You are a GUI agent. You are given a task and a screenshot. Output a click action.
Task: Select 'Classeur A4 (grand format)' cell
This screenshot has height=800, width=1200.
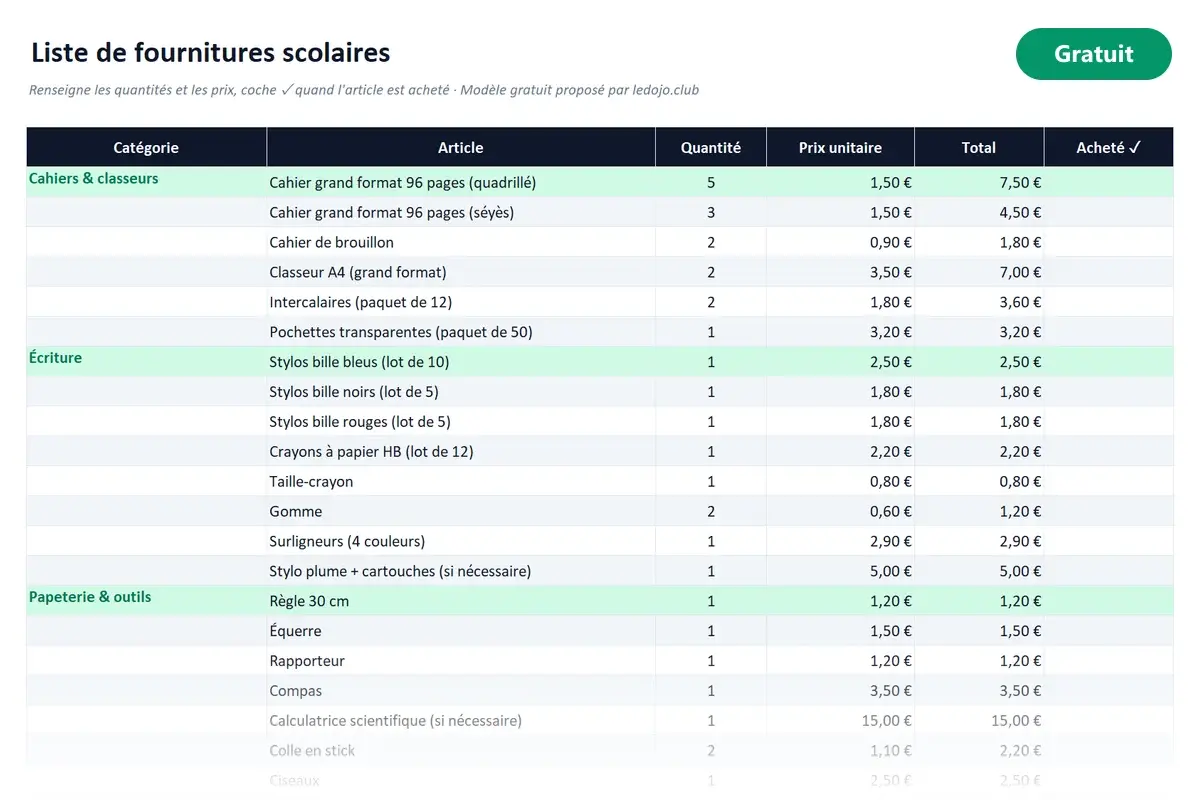(461, 272)
